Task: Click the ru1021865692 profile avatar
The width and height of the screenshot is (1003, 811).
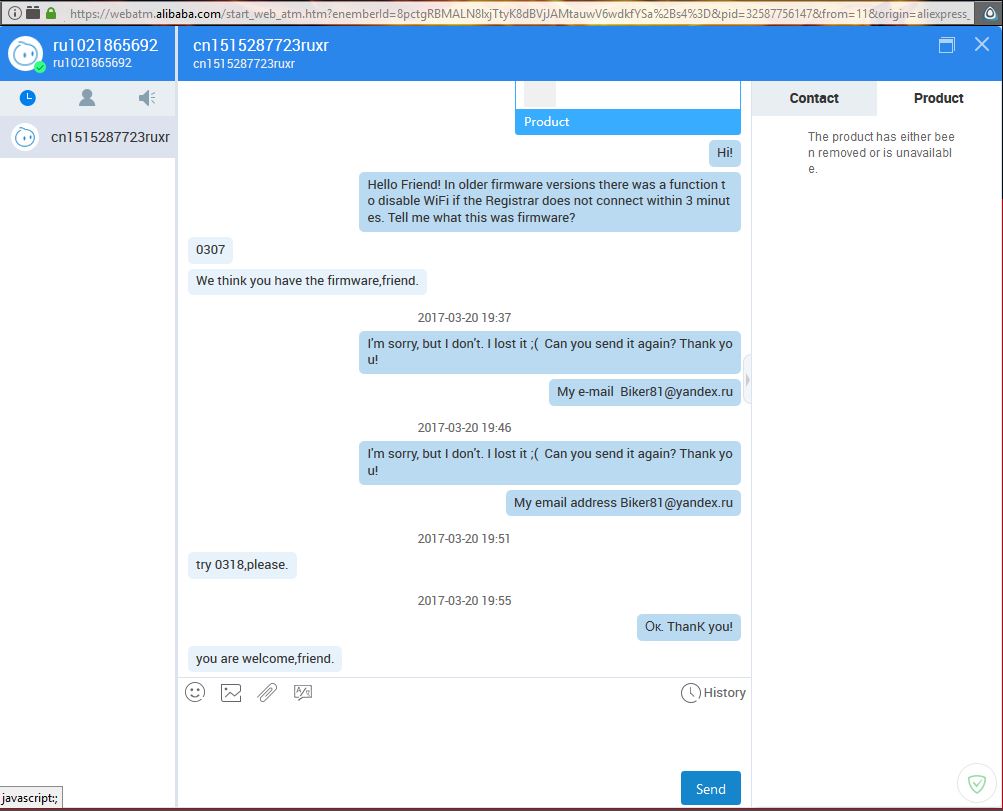Action: coord(25,53)
